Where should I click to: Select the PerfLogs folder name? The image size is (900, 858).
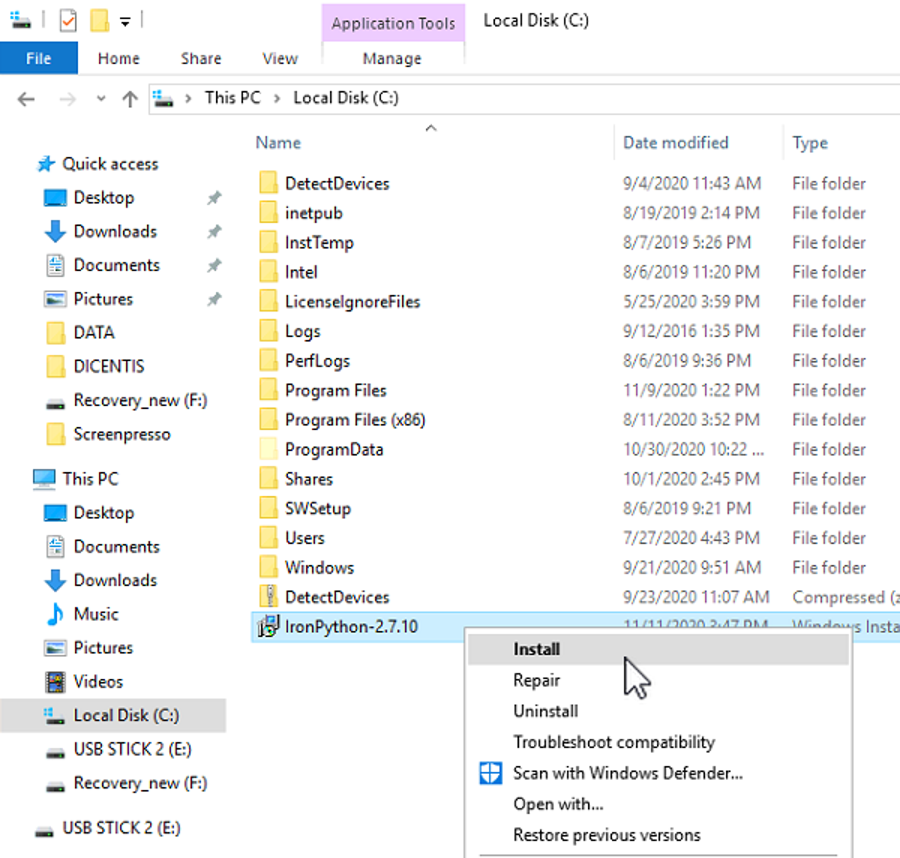coord(317,360)
